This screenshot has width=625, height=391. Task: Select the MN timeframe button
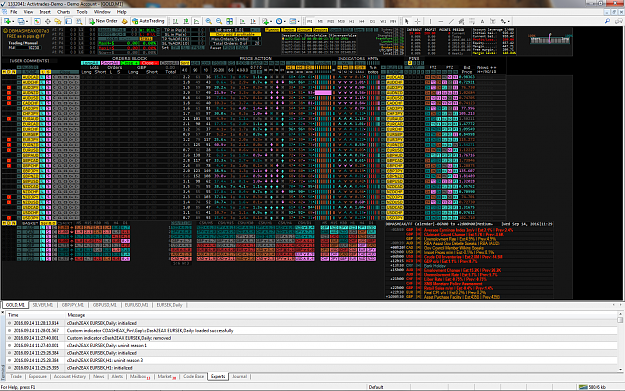point(393,21)
